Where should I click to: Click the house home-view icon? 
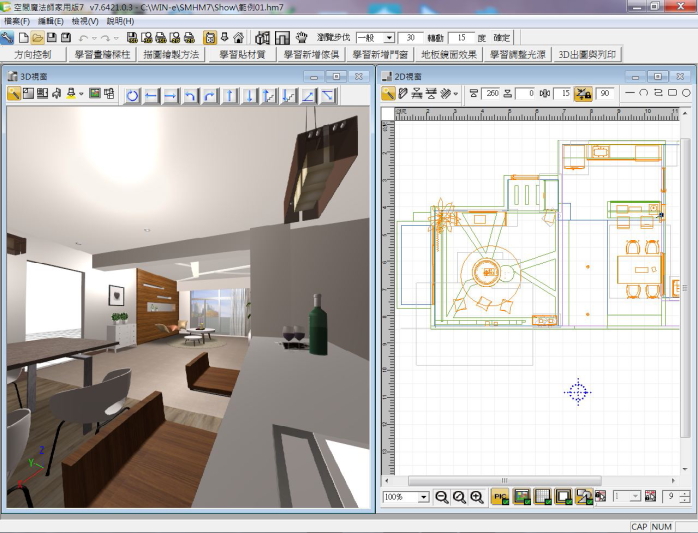pos(239,38)
